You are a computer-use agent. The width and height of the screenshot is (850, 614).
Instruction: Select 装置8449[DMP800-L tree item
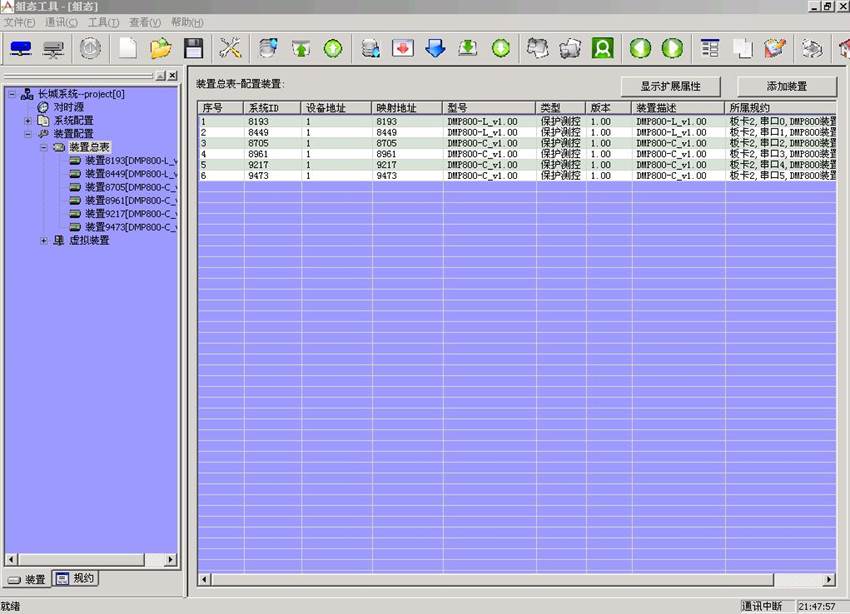click(131, 173)
